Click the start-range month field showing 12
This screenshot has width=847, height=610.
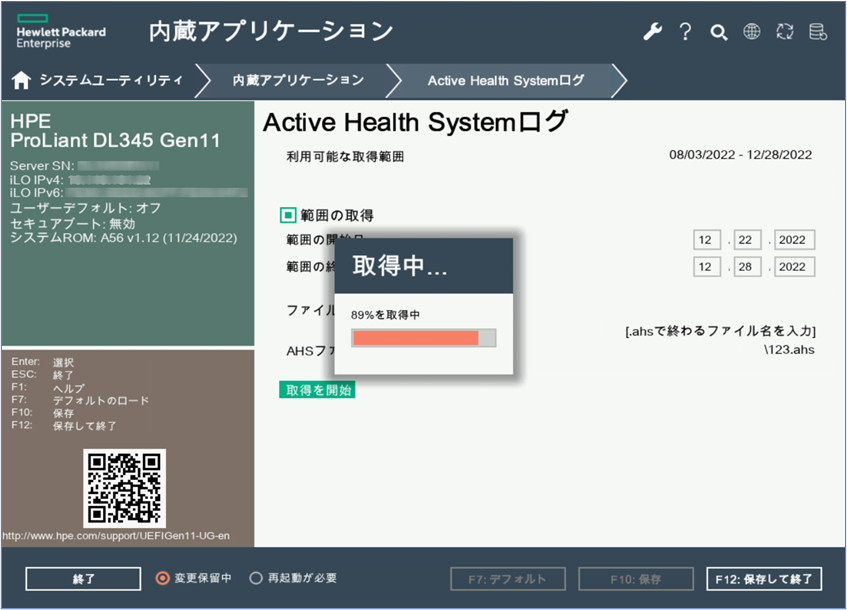[x=706, y=240]
